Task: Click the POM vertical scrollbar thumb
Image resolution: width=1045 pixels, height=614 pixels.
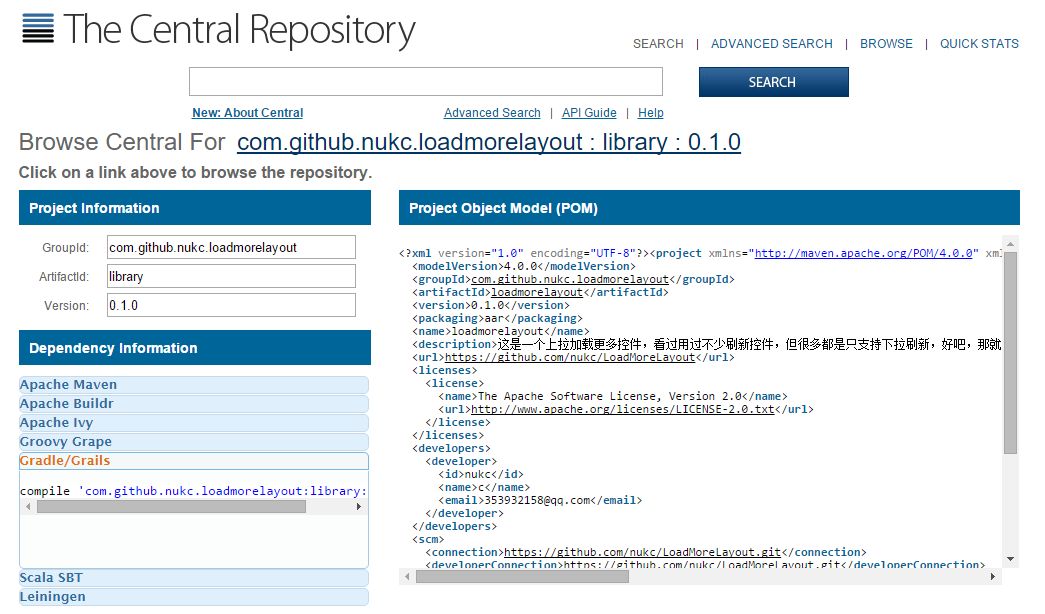Action: (x=1010, y=353)
